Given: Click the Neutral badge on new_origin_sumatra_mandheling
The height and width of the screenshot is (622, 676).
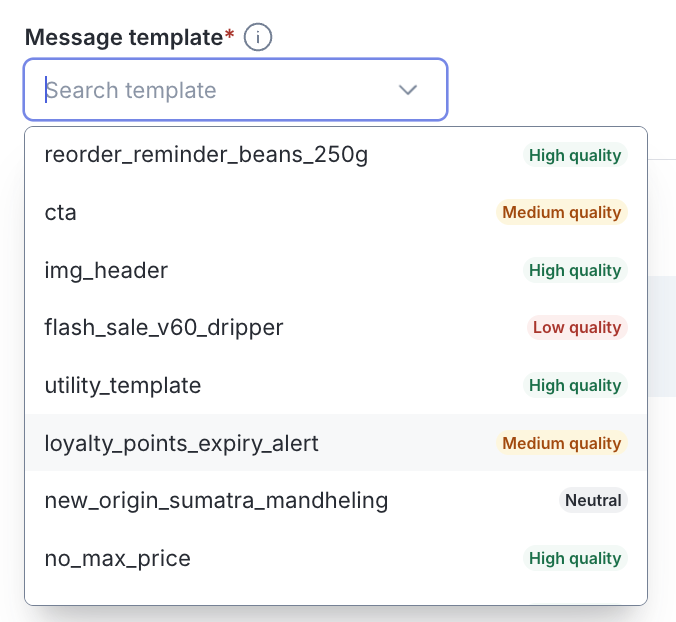Looking at the screenshot, I should [x=593, y=500].
